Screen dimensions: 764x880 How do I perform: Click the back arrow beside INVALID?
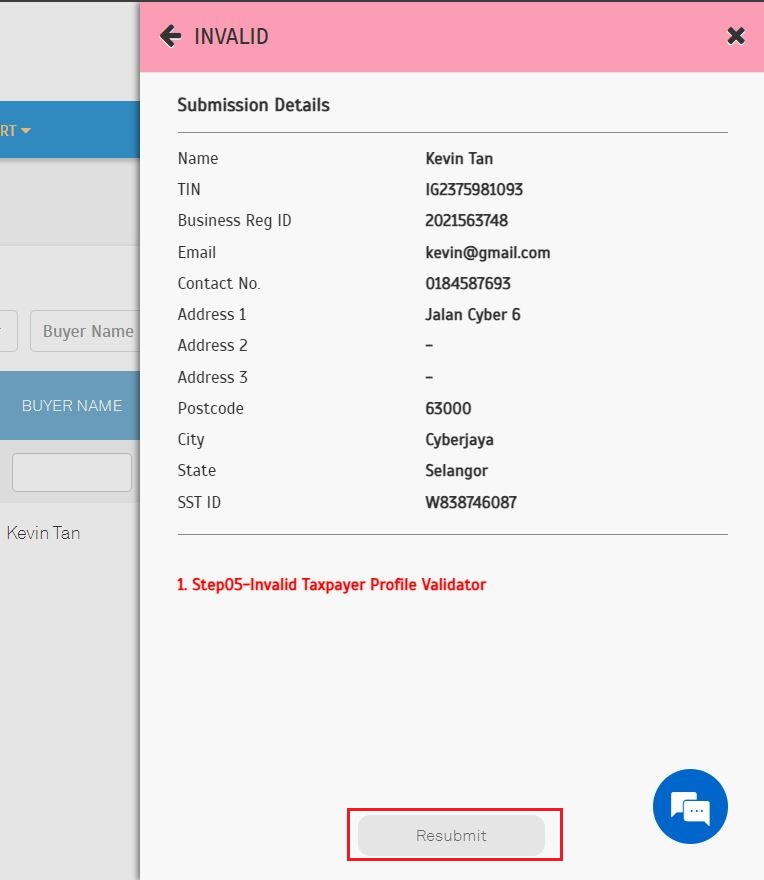point(171,37)
